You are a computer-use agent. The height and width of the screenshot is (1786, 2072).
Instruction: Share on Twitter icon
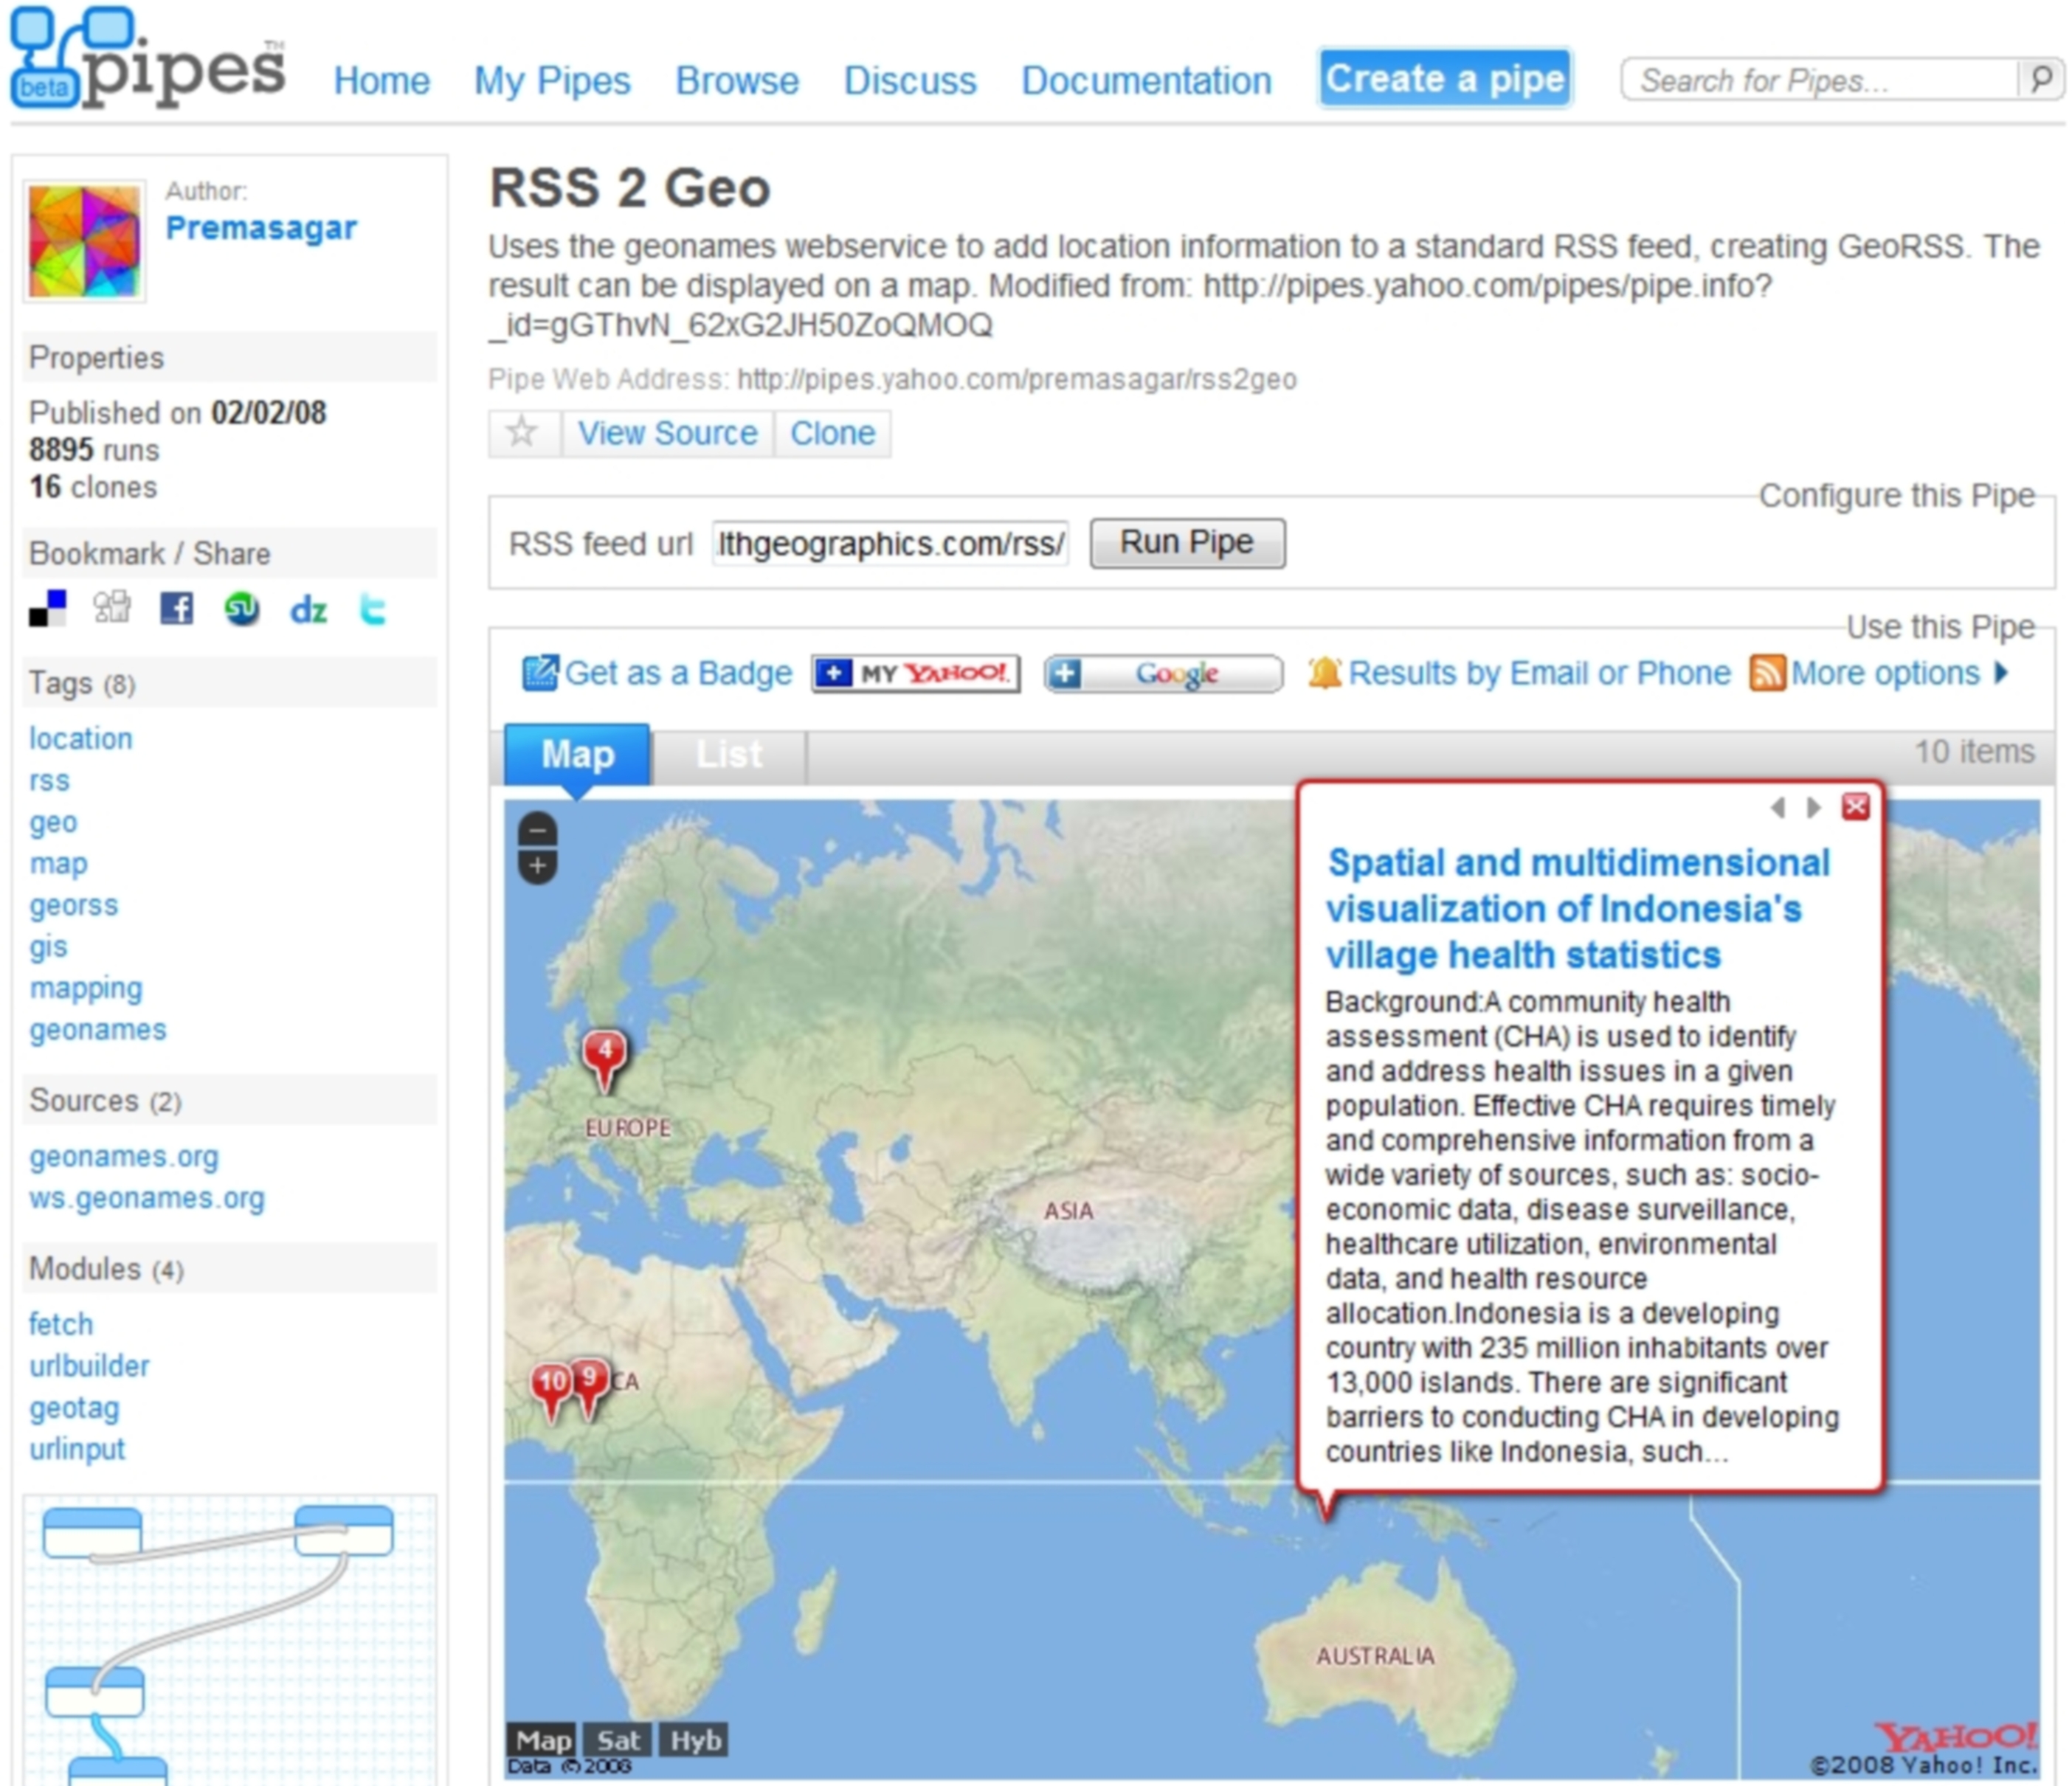pyautogui.click(x=372, y=608)
